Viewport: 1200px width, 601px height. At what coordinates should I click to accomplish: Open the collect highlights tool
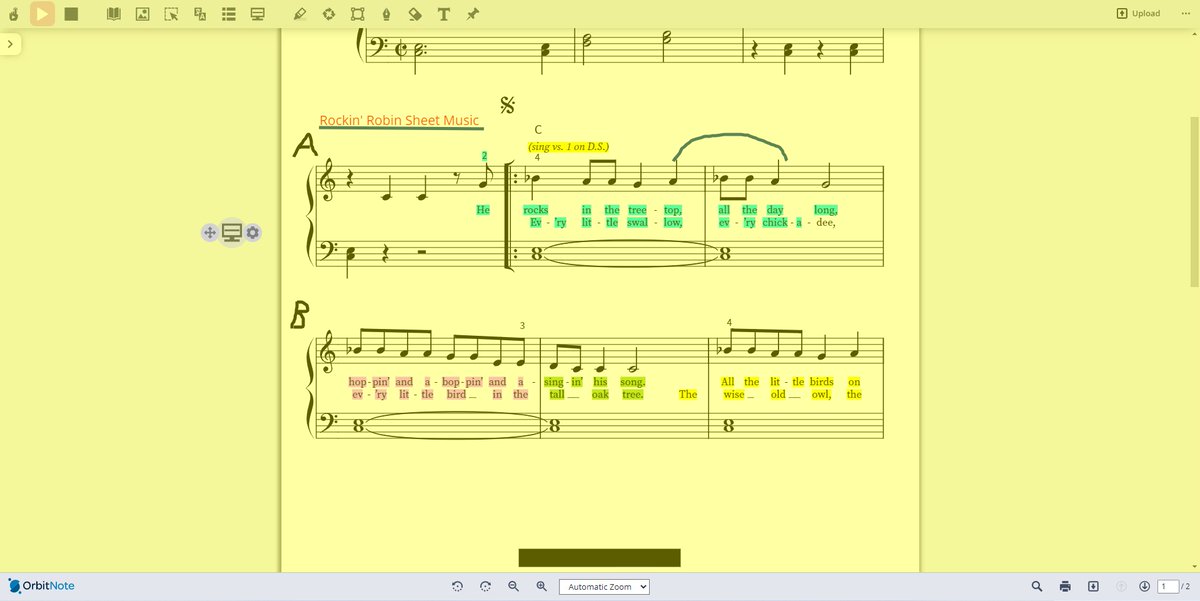(x=228, y=14)
